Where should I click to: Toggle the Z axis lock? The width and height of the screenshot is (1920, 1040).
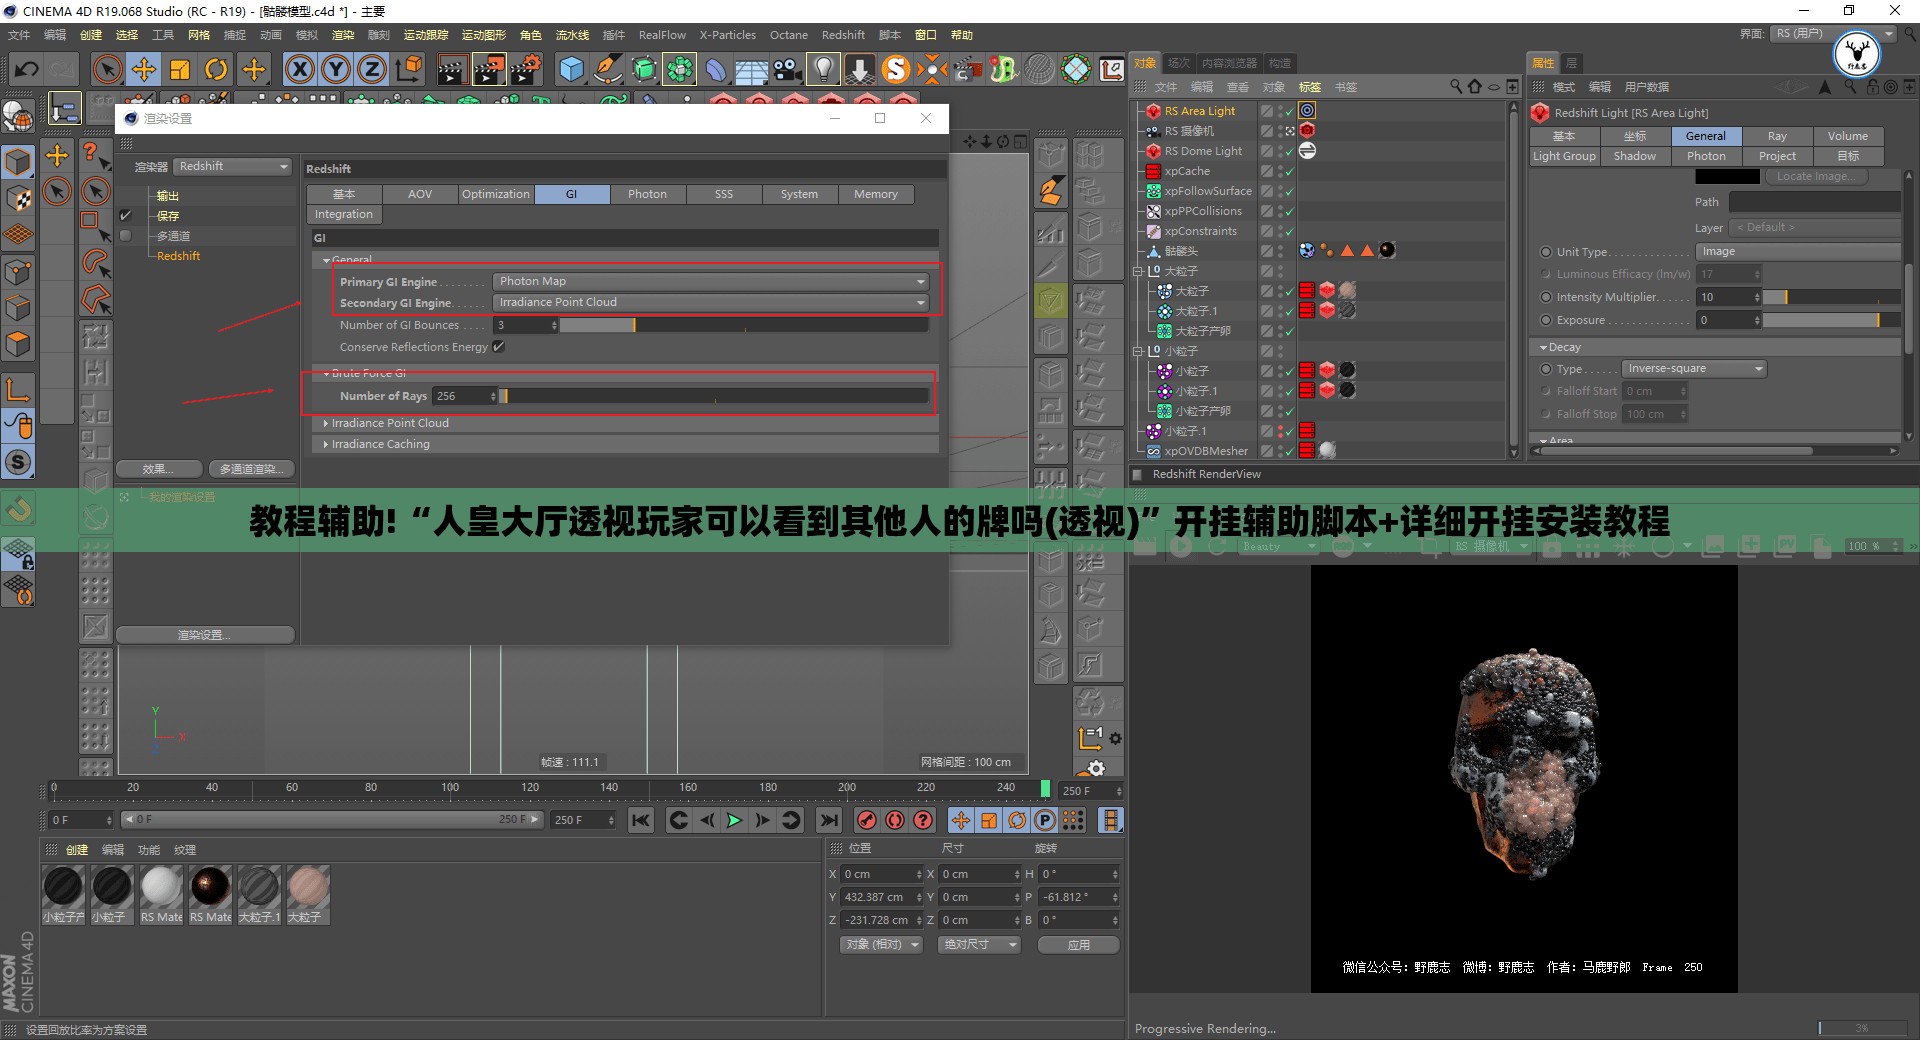(372, 69)
